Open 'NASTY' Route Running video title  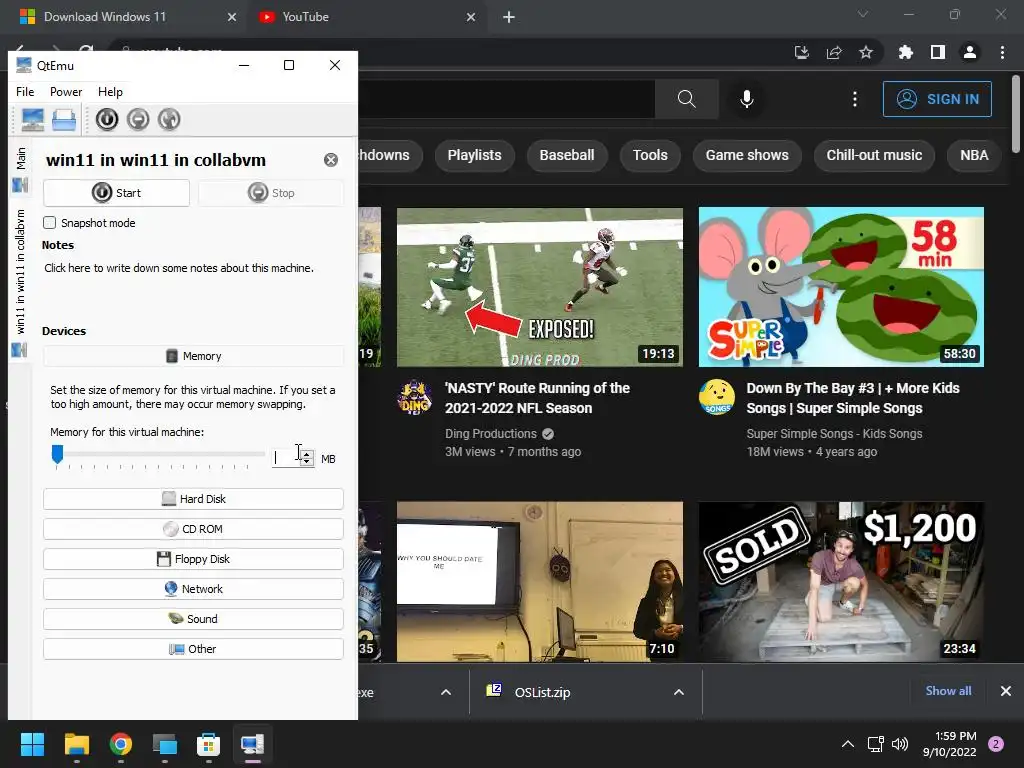537,398
